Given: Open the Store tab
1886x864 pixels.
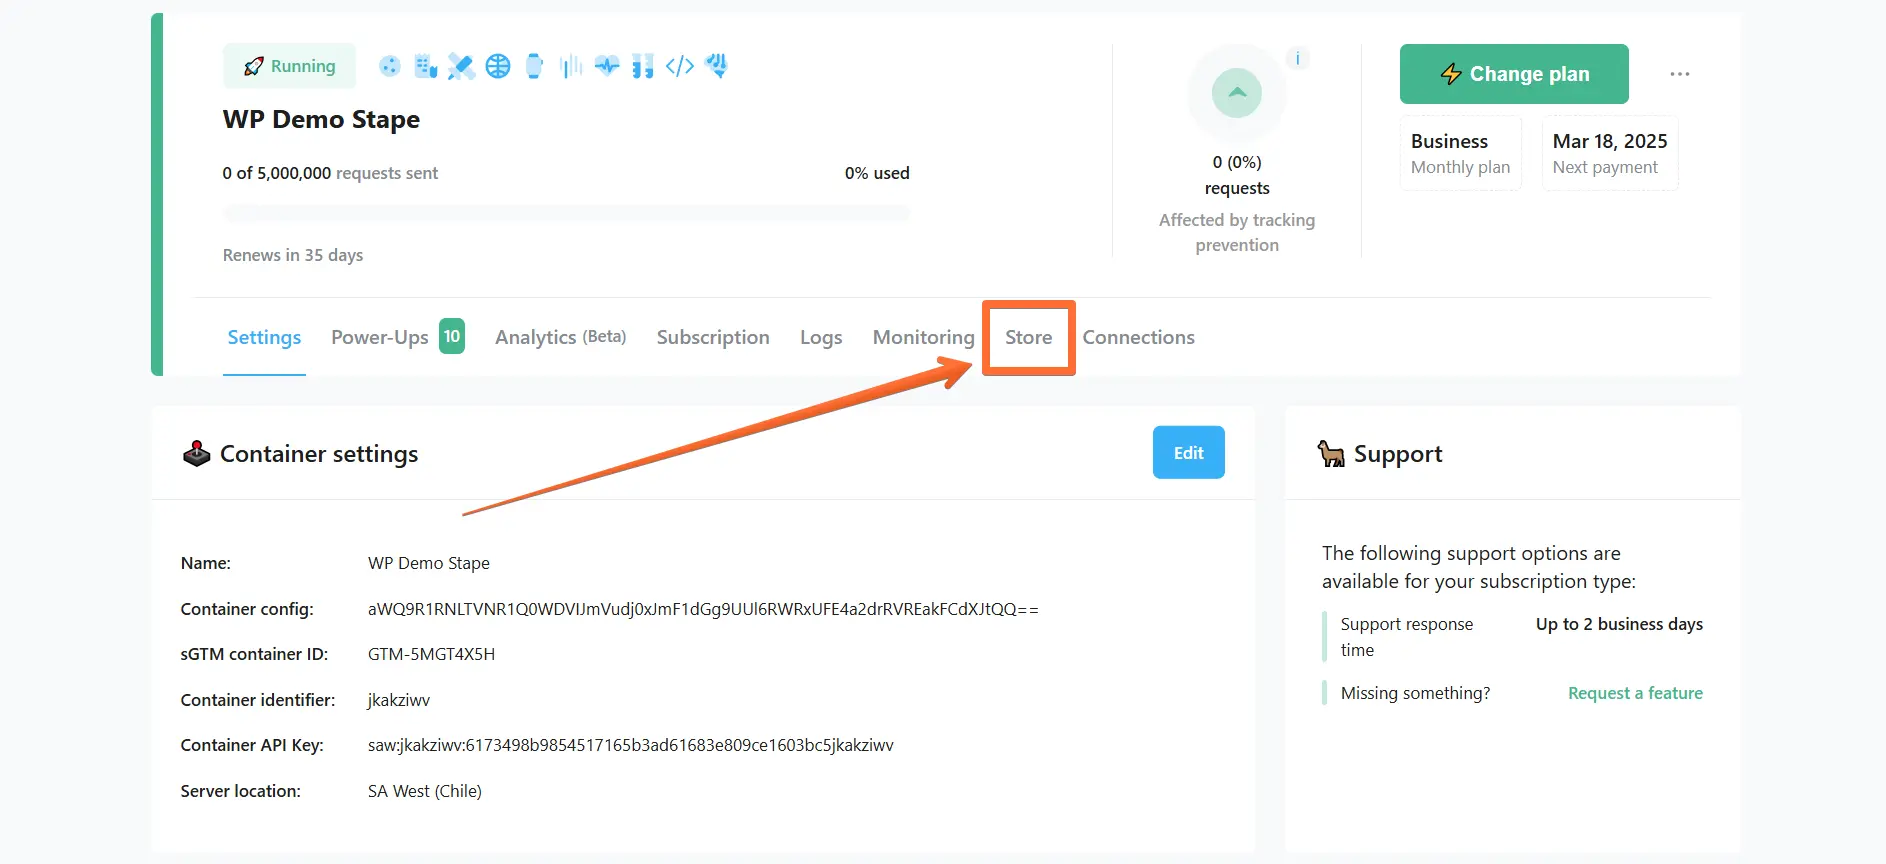Looking at the screenshot, I should [x=1028, y=337].
